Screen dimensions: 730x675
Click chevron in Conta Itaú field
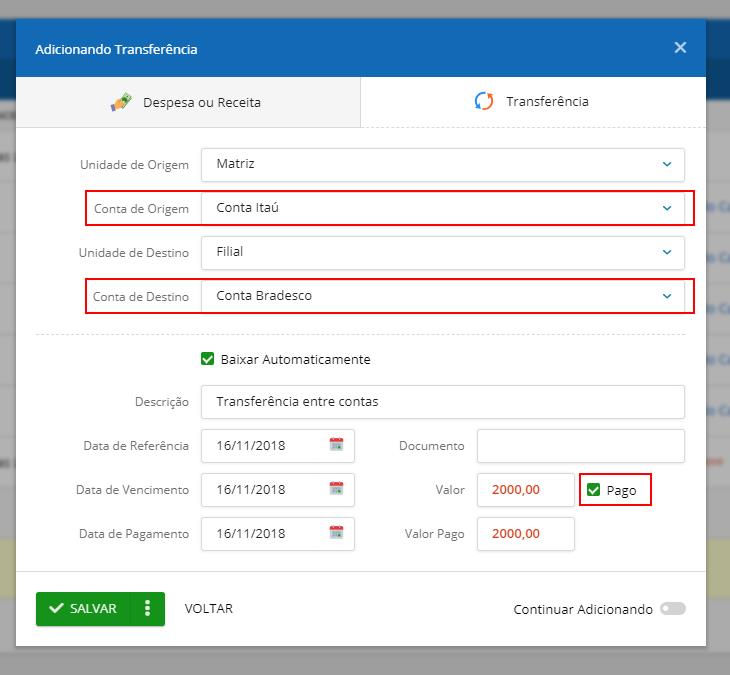667,208
